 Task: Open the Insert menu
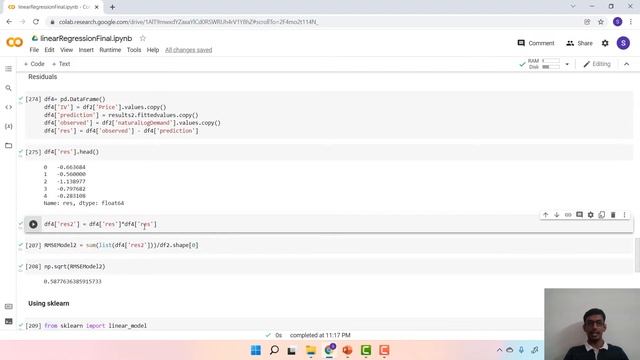[86, 50]
